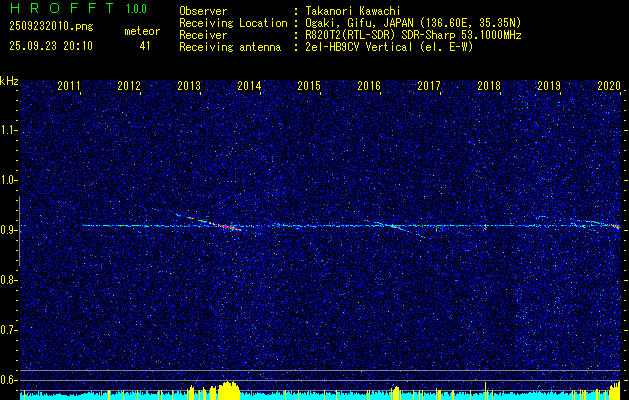The image size is (629, 400).
Task: Click time marker 2018
Action: coord(489,85)
